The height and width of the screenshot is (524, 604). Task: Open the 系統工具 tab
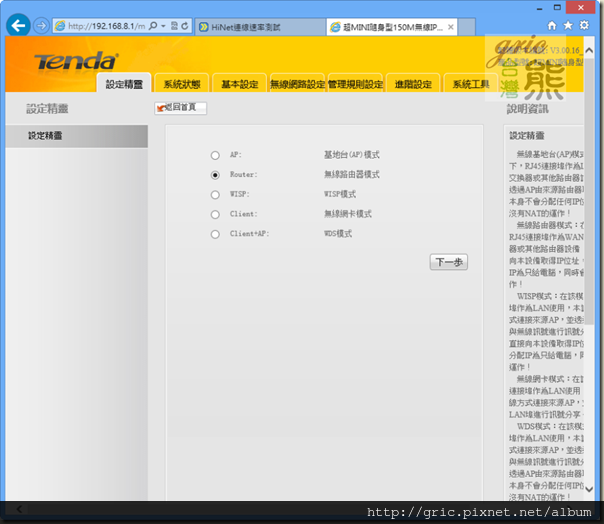[471, 83]
